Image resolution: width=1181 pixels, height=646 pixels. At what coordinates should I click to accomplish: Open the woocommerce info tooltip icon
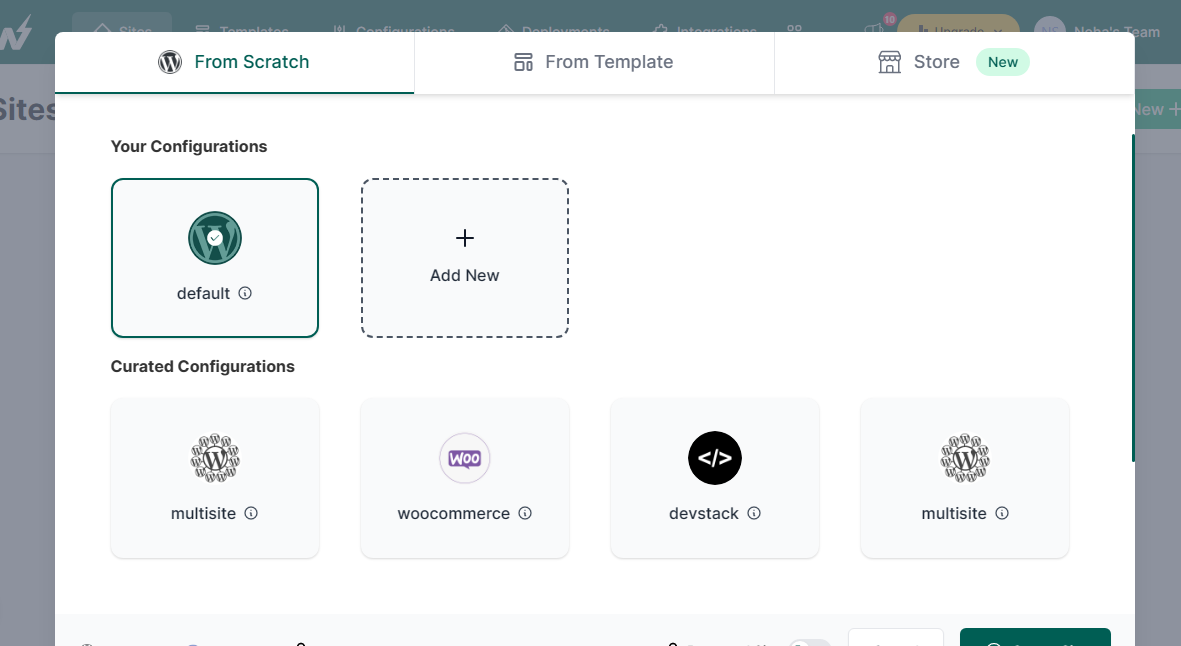(525, 513)
